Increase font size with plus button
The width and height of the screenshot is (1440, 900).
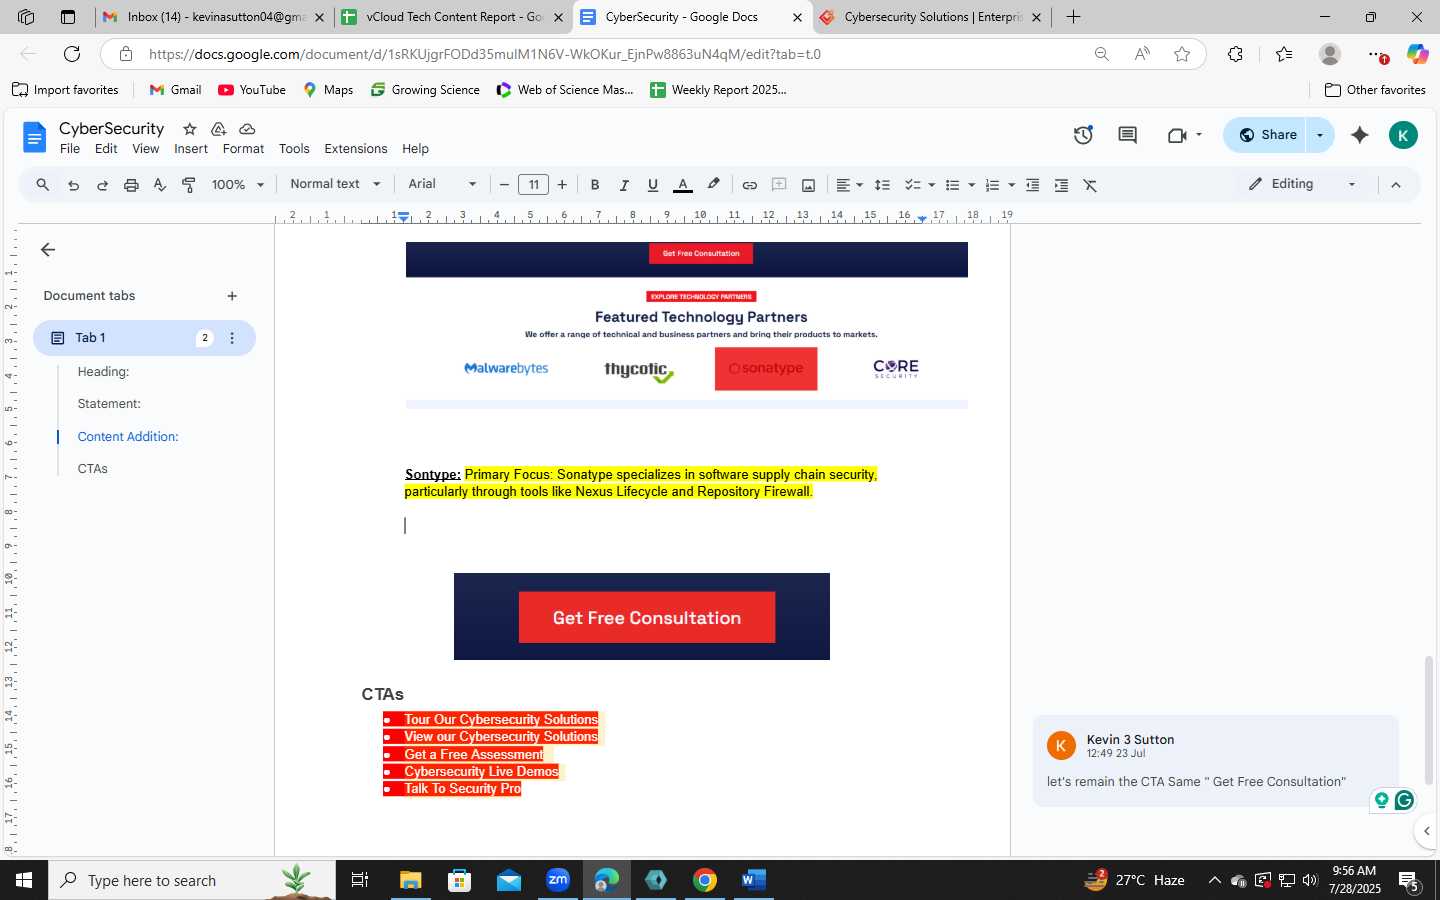562,185
